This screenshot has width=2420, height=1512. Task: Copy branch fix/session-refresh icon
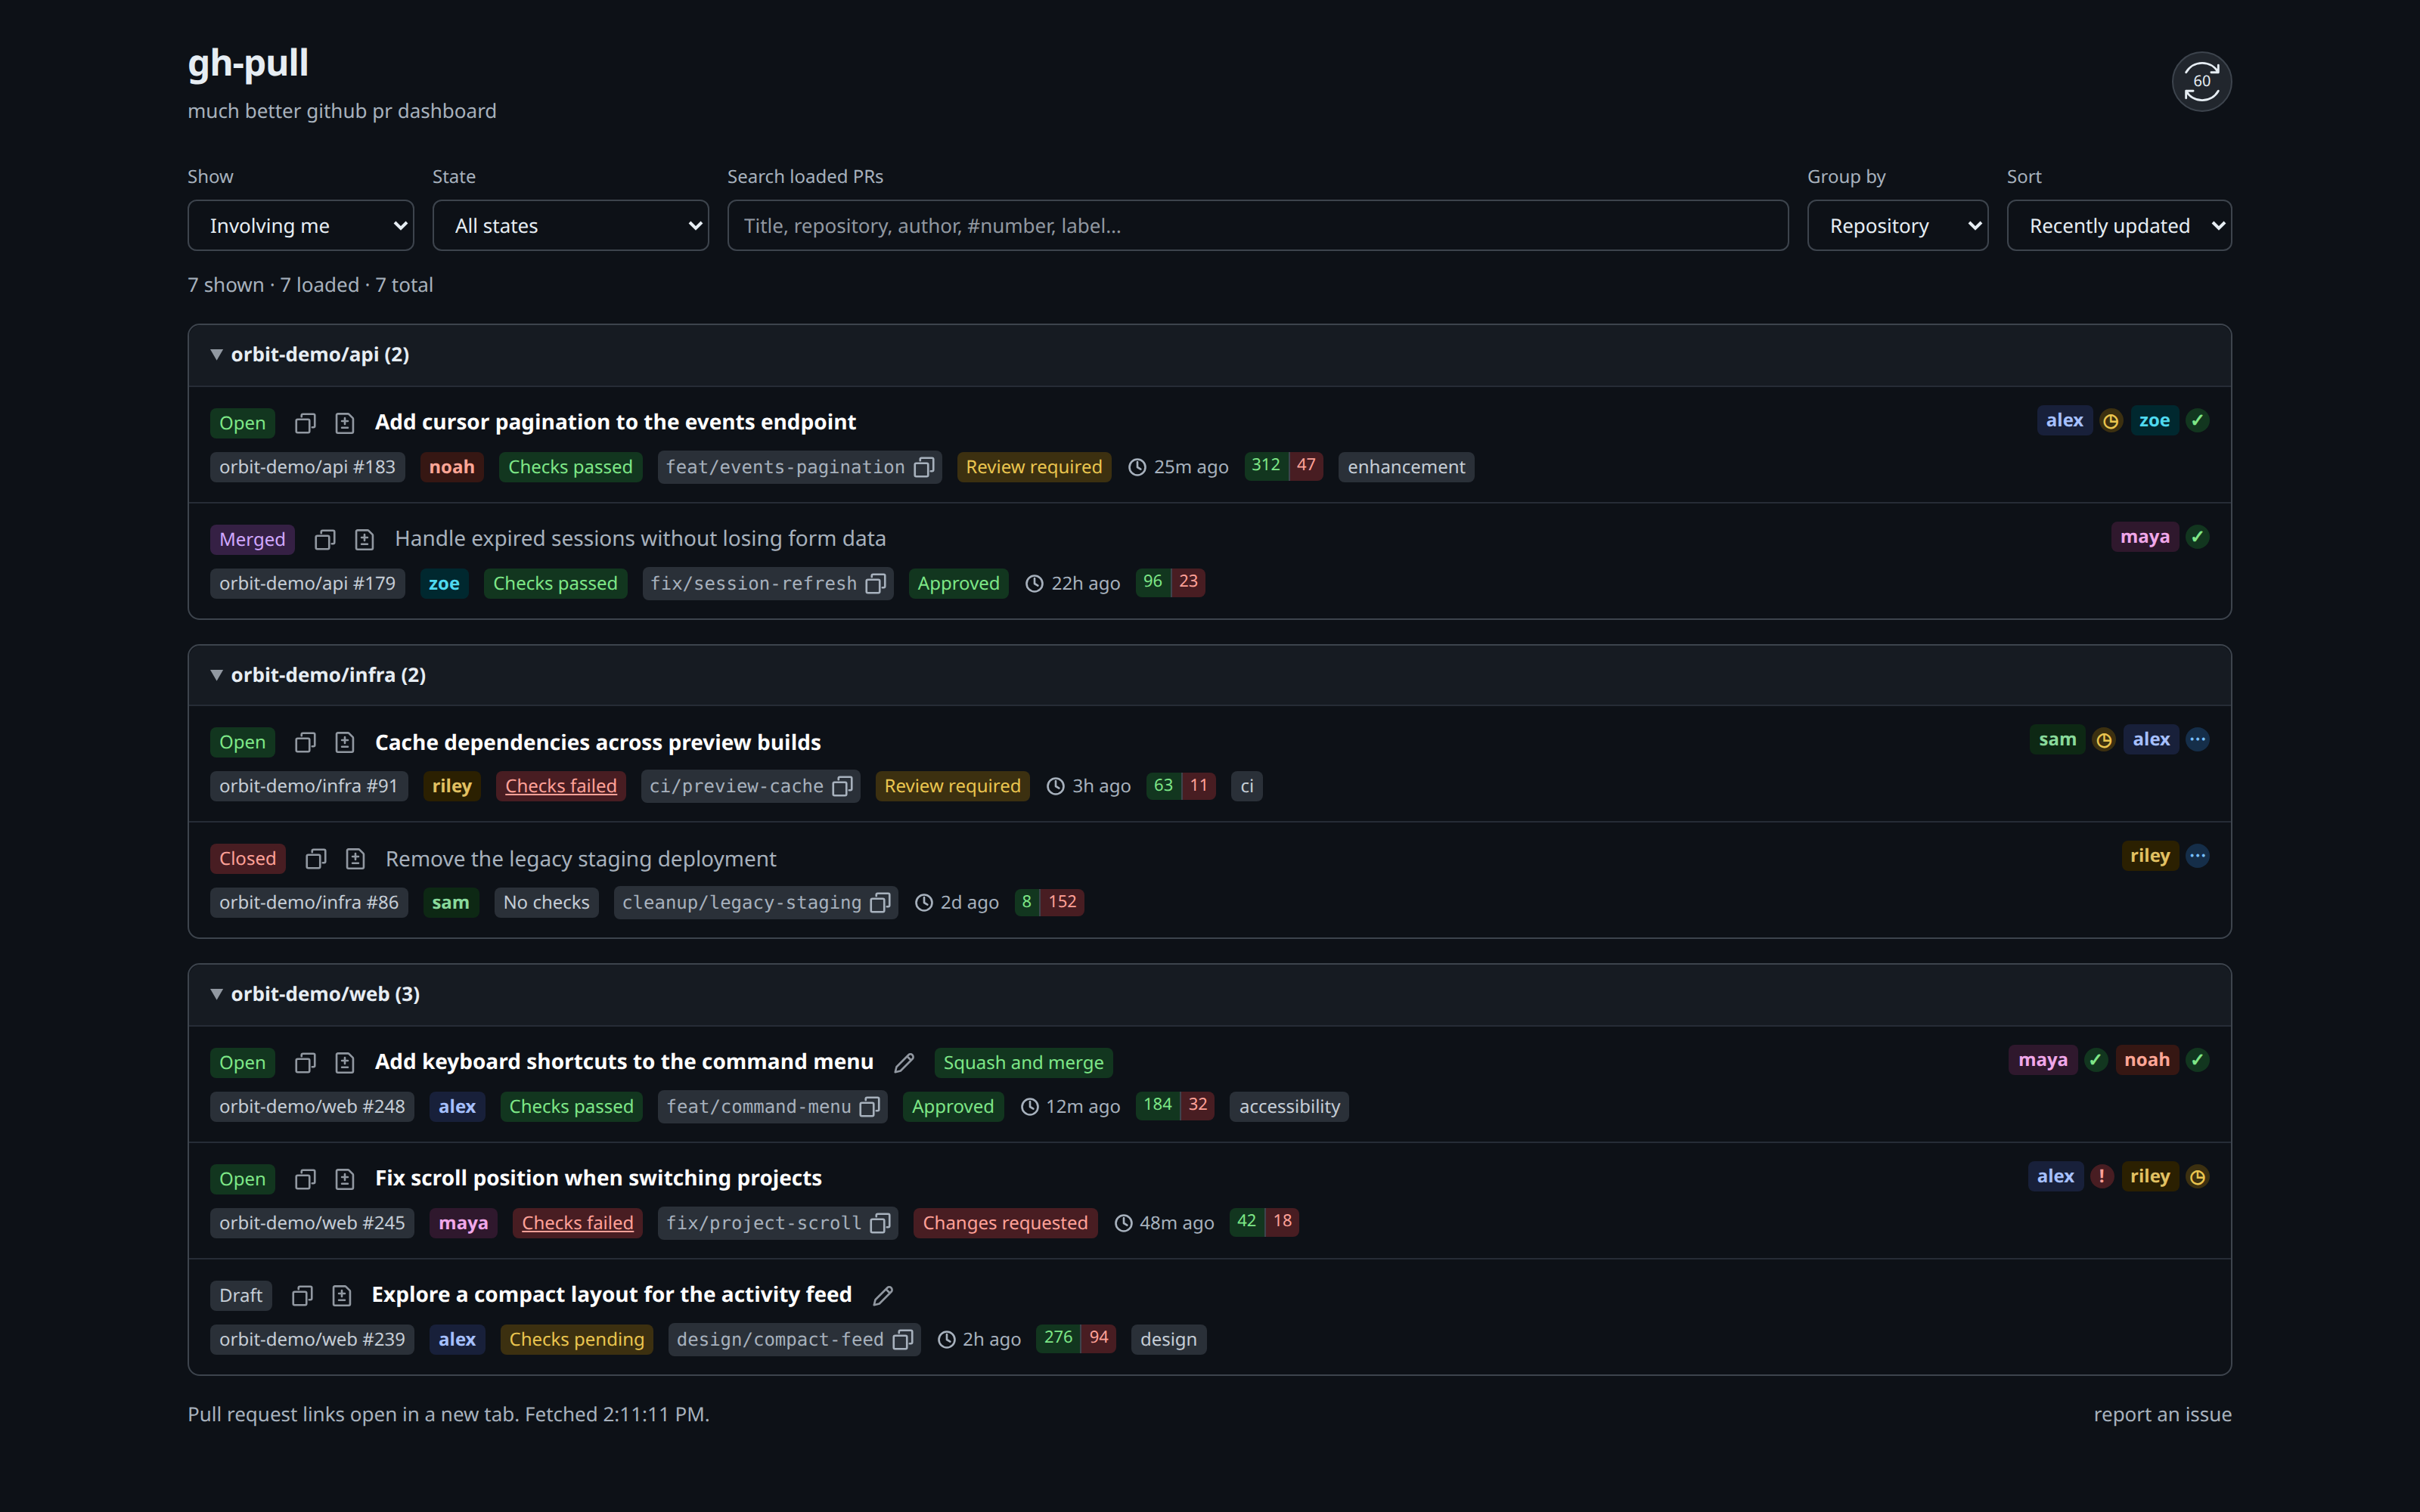876,583
